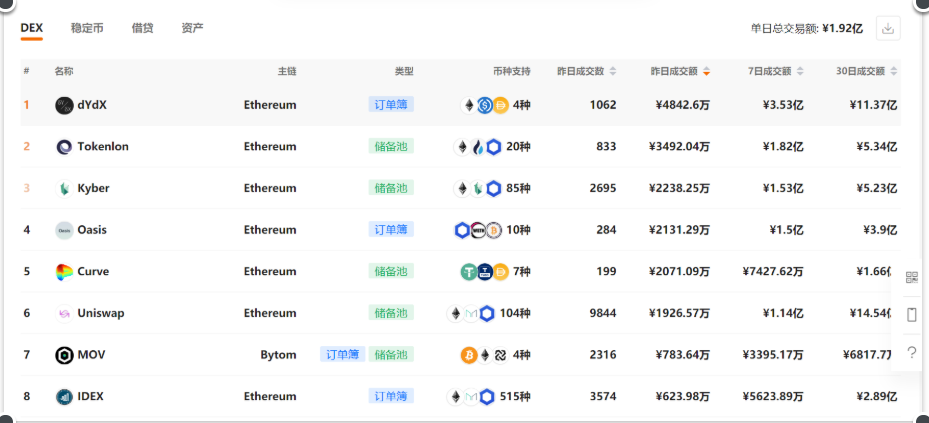Click the Ethereum coin icon in MOV row
929x423 pixels.
click(485, 355)
